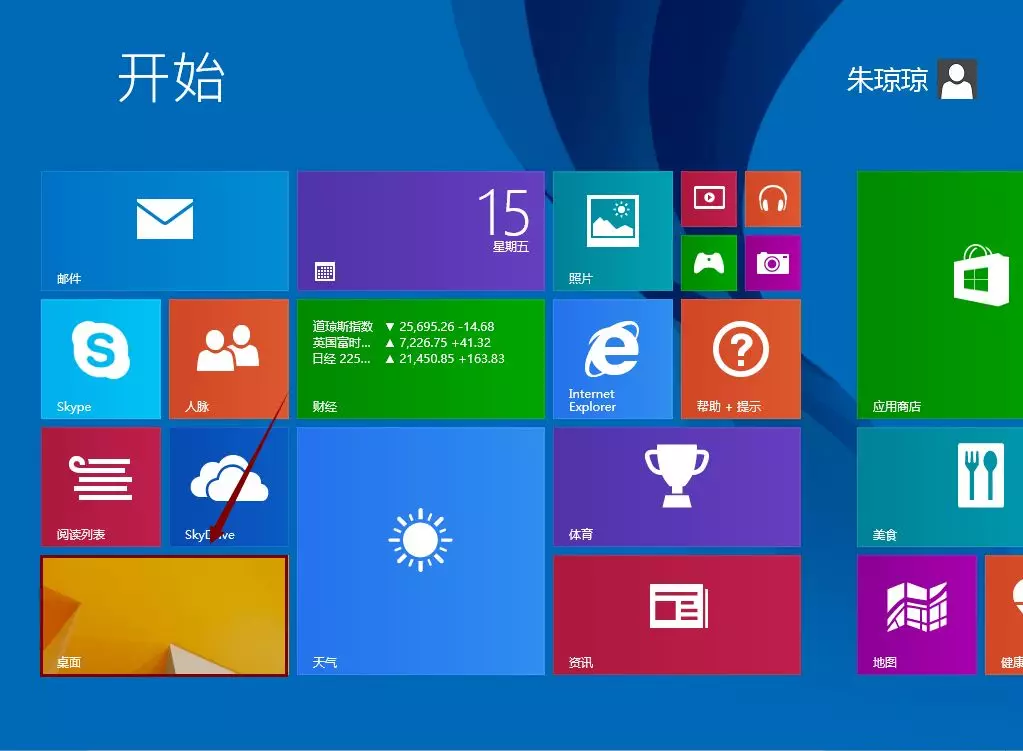This screenshot has height=751, width=1023.
Task: Click the user name 朱琼琼
Action: [887, 80]
